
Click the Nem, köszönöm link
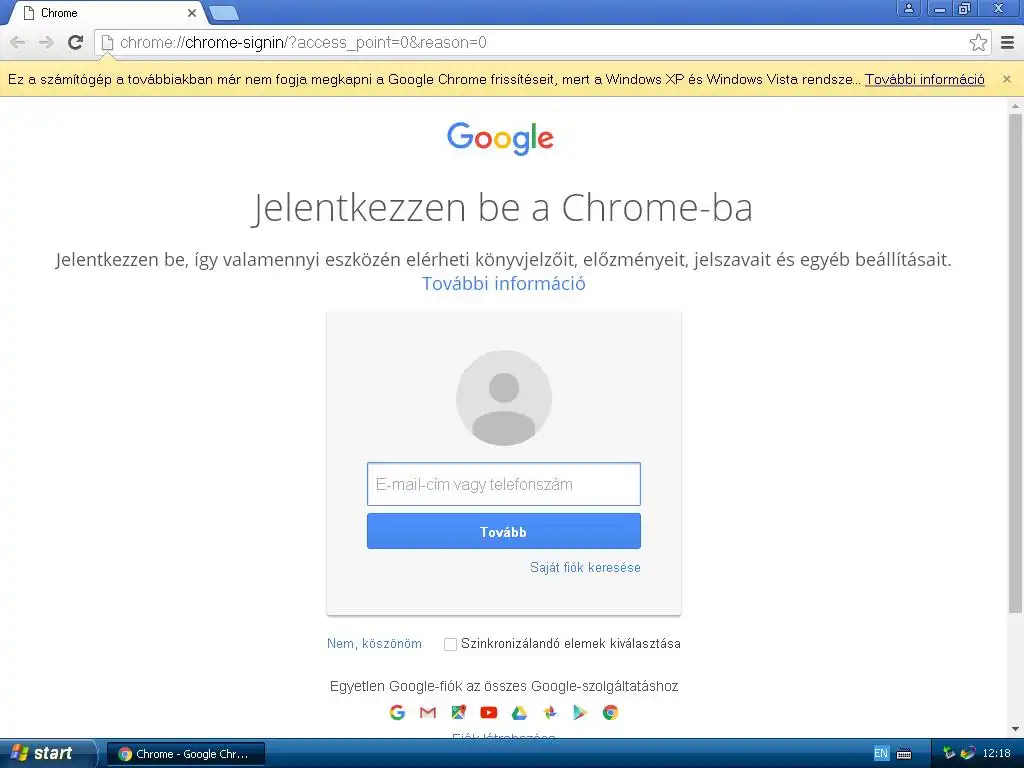pyautogui.click(x=374, y=644)
